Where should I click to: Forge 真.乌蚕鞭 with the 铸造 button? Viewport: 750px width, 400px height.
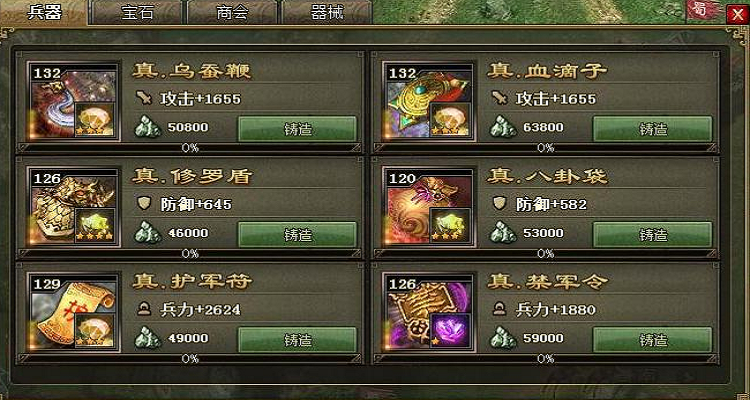coord(298,129)
